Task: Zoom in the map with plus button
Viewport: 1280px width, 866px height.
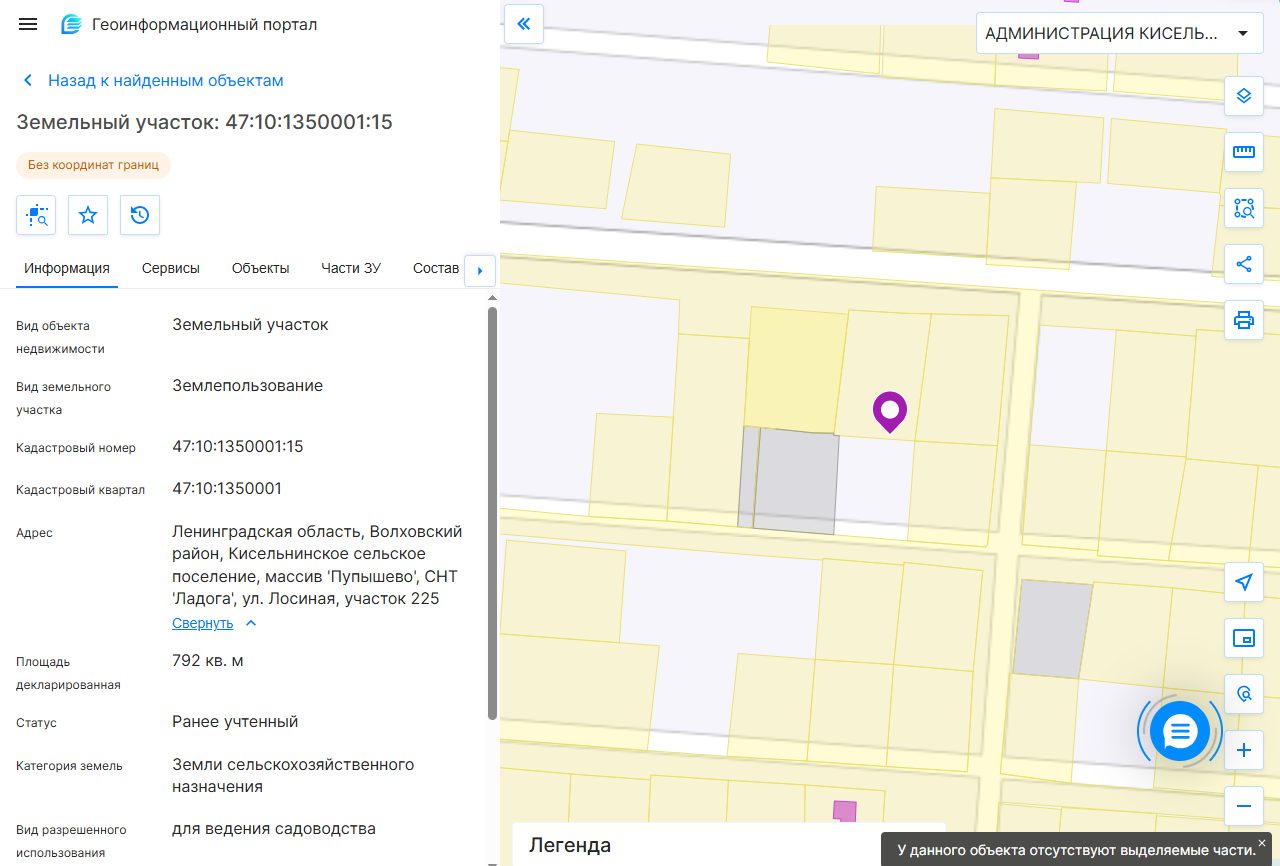Action: coord(1244,750)
